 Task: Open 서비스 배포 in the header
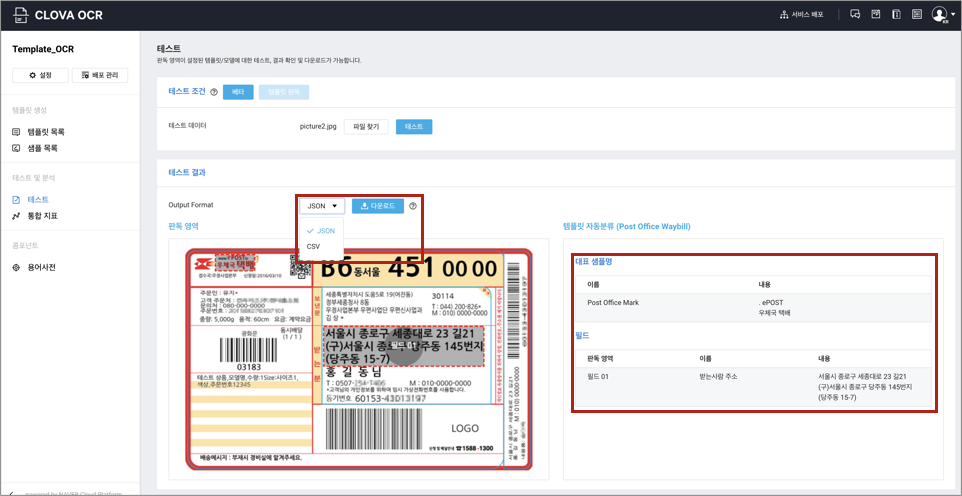[x=801, y=15]
